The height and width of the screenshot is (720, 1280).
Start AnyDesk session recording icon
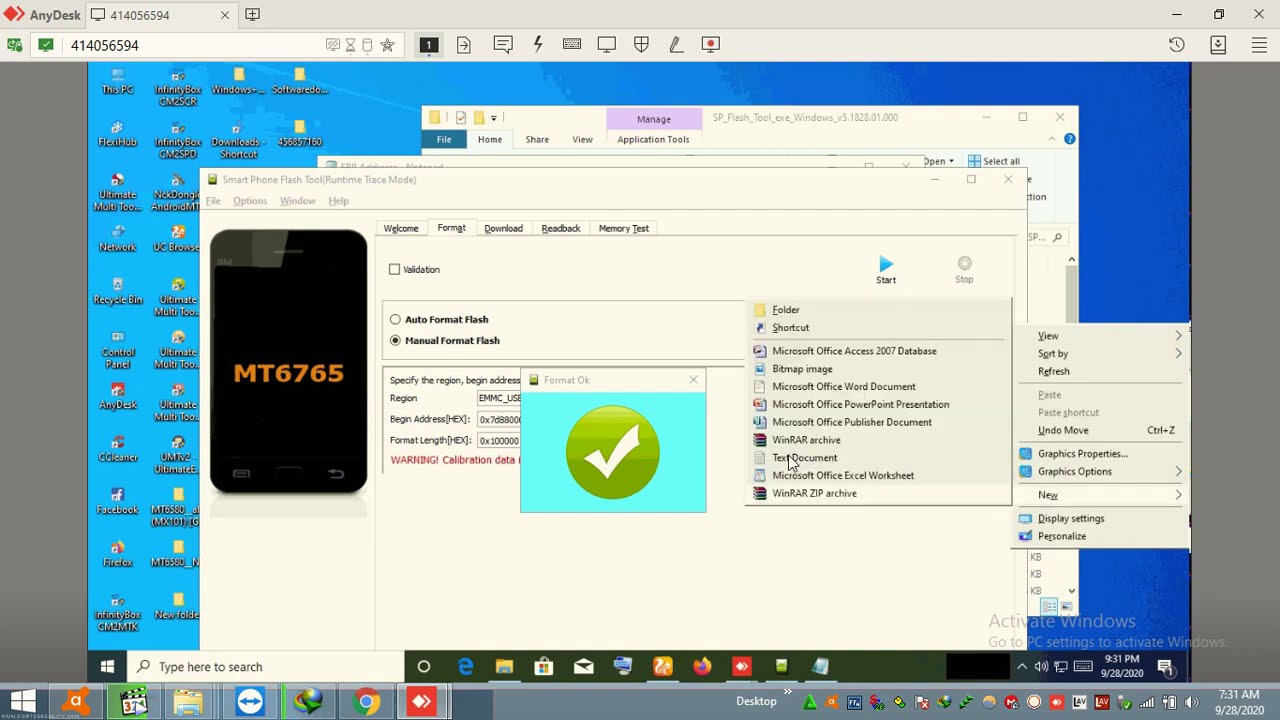[x=711, y=44]
